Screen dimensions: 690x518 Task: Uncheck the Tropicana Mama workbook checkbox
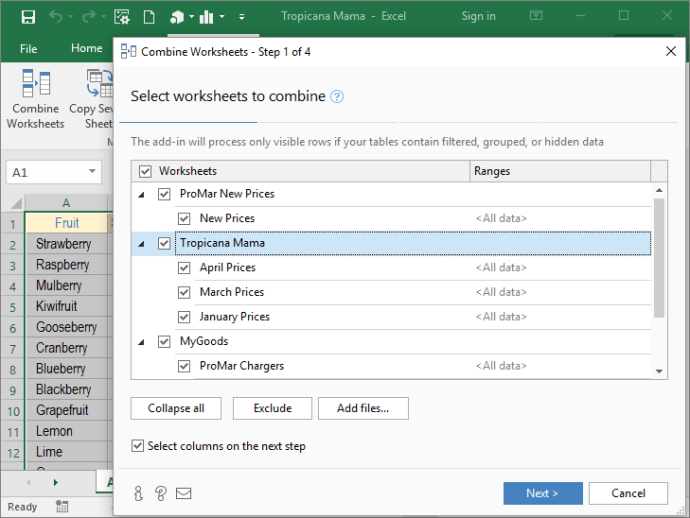[x=164, y=243]
